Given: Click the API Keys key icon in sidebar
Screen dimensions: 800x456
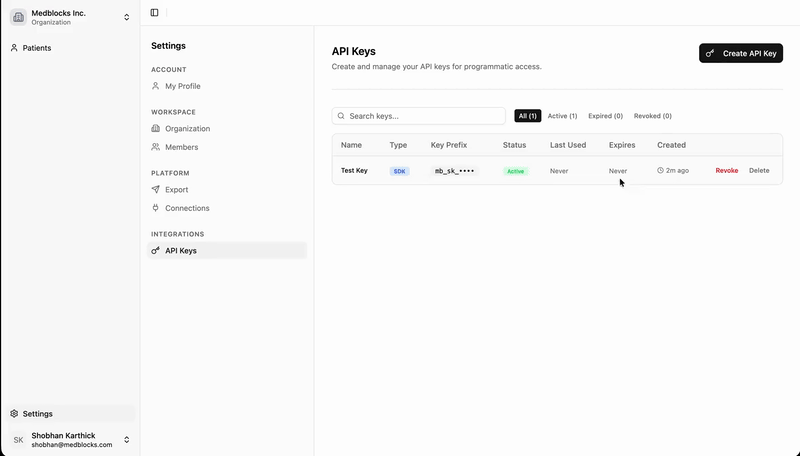Looking at the screenshot, I should pos(156,250).
